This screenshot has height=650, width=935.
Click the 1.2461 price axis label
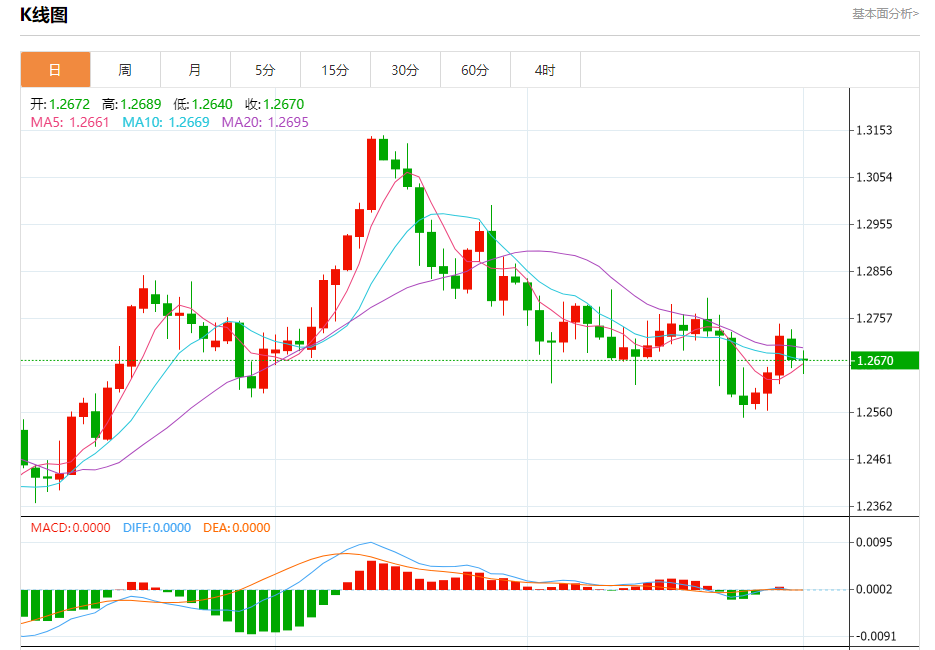coord(874,459)
